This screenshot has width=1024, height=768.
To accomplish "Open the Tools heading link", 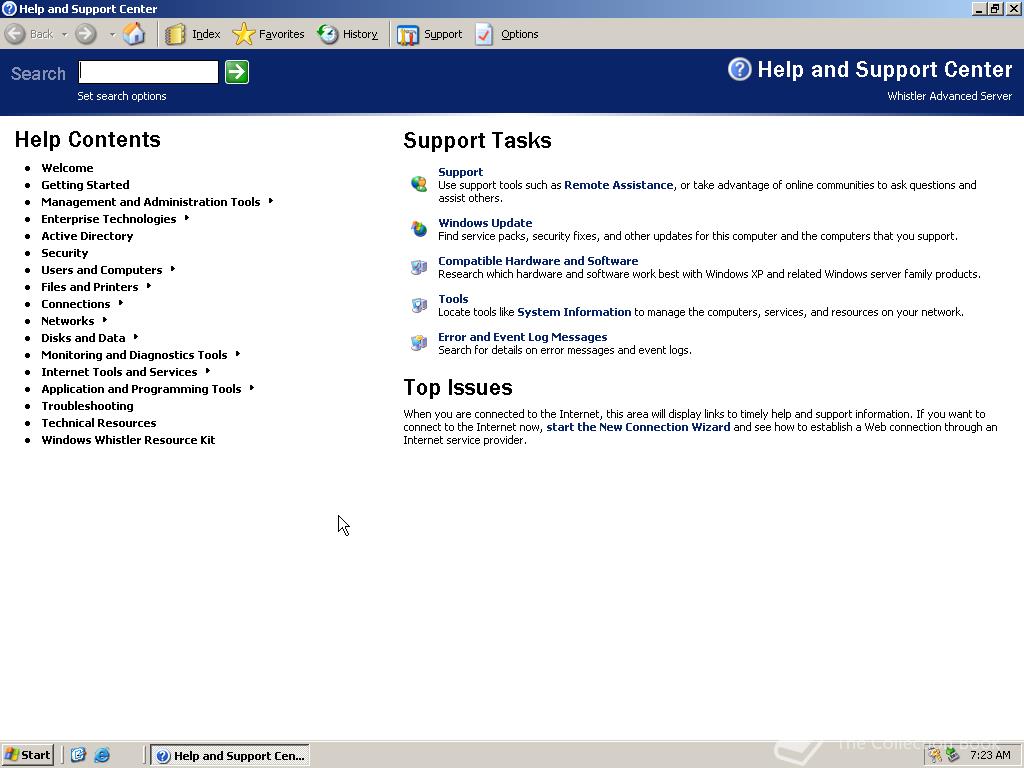I will tap(453, 298).
